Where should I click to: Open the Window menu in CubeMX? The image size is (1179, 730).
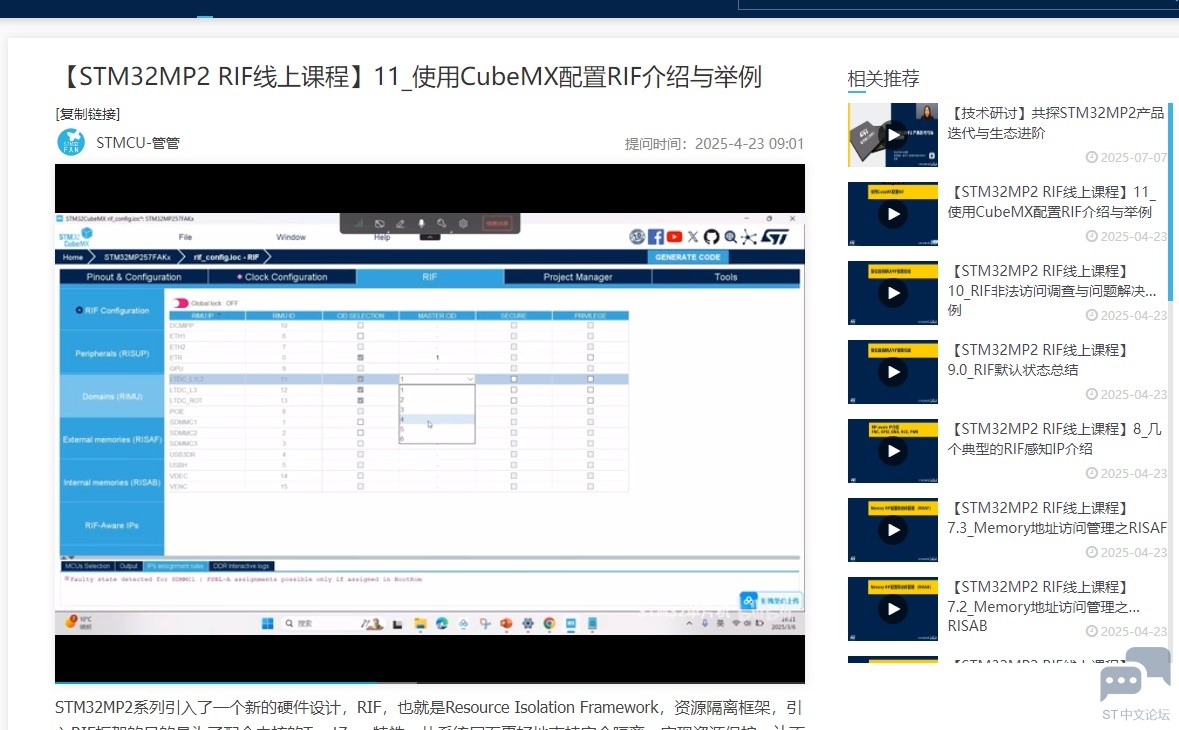pyautogui.click(x=291, y=237)
